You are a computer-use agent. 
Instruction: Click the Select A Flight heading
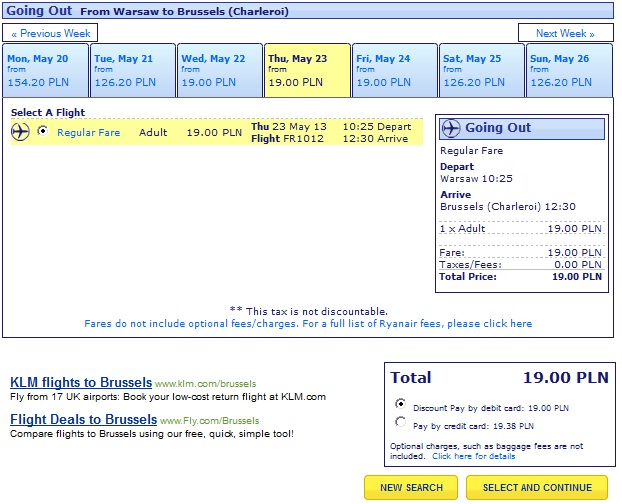[x=48, y=113]
